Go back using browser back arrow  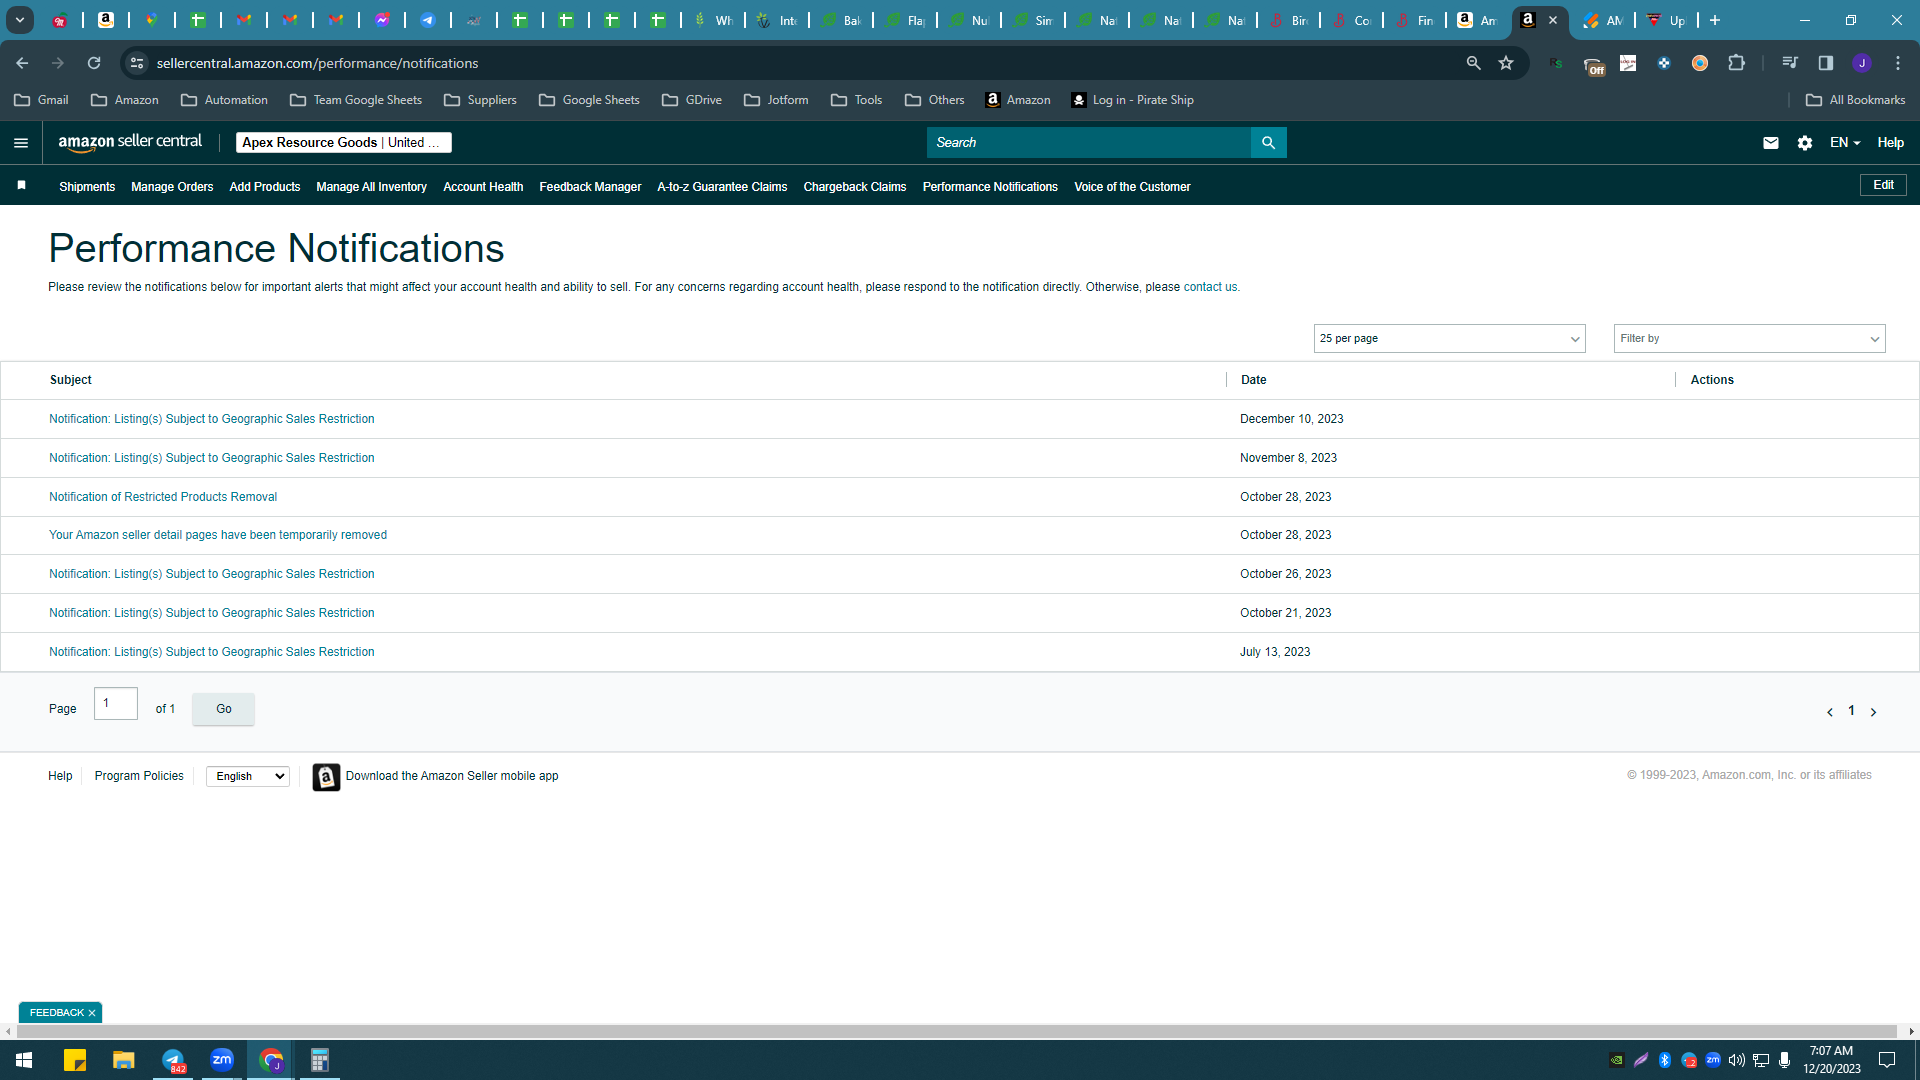(22, 63)
